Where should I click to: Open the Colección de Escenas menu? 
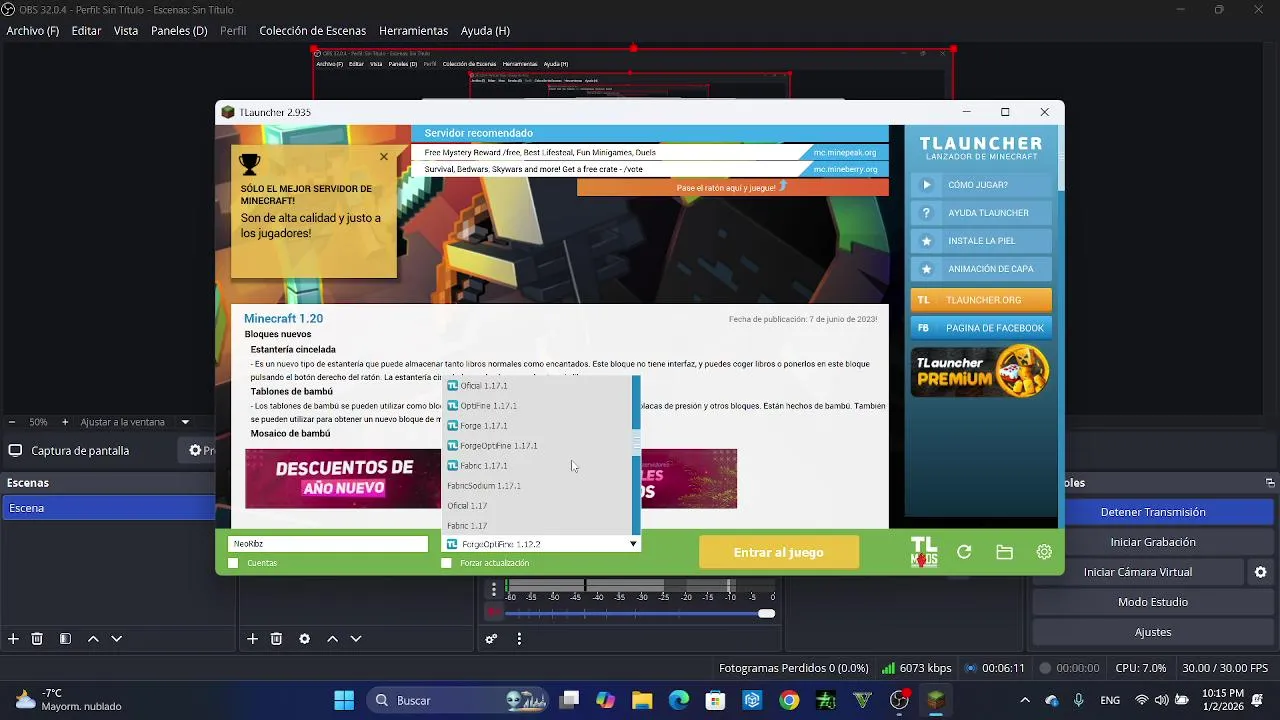(313, 31)
